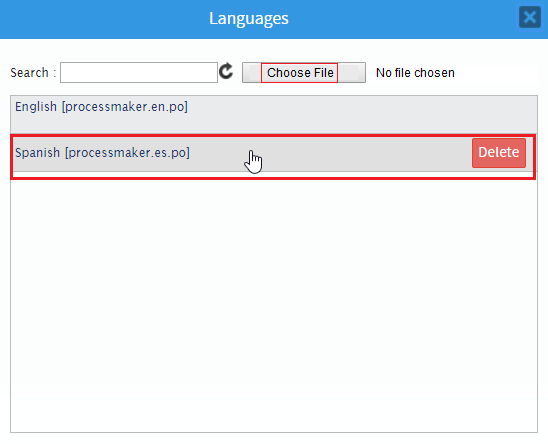Viewport: 548px width, 444px height.
Task: Click the processmaker.en.po filename text
Action: [125, 107]
